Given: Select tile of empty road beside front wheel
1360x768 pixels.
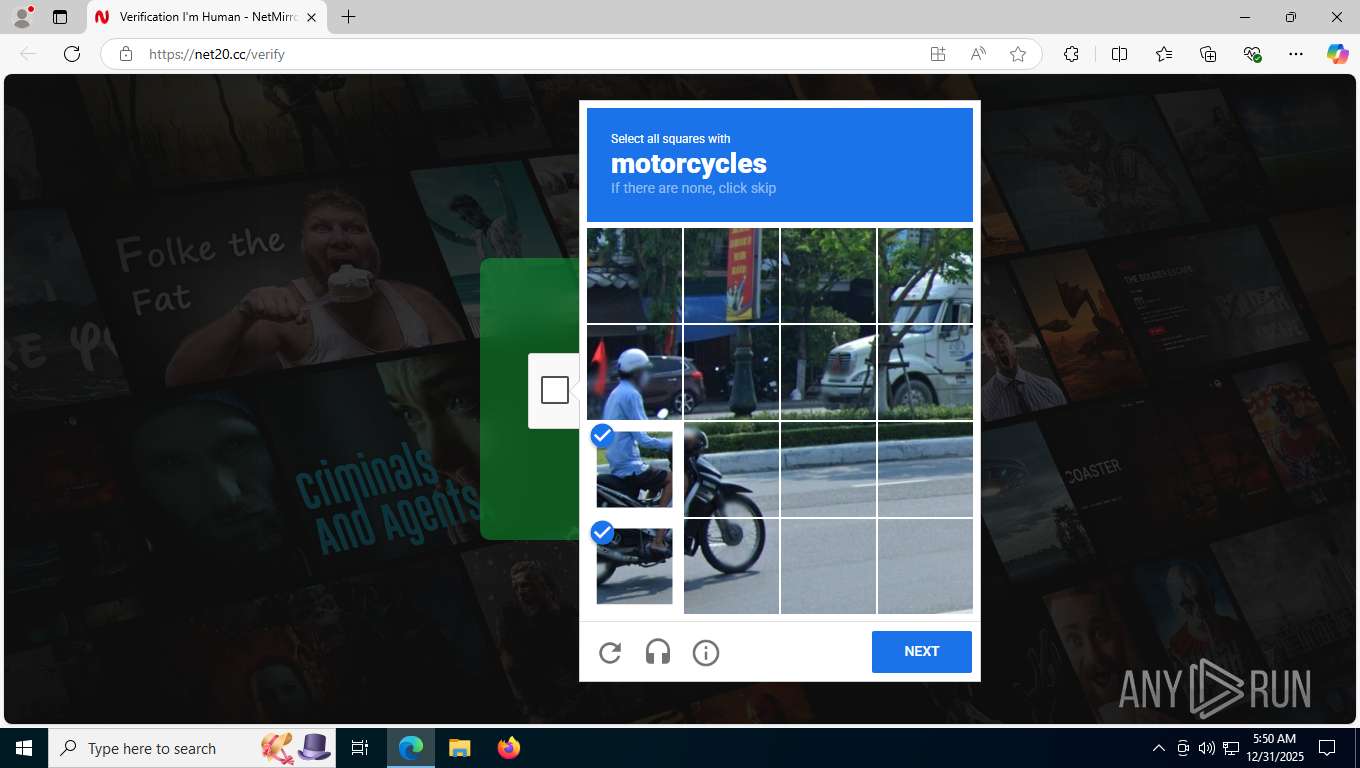Looking at the screenshot, I should coord(828,566).
